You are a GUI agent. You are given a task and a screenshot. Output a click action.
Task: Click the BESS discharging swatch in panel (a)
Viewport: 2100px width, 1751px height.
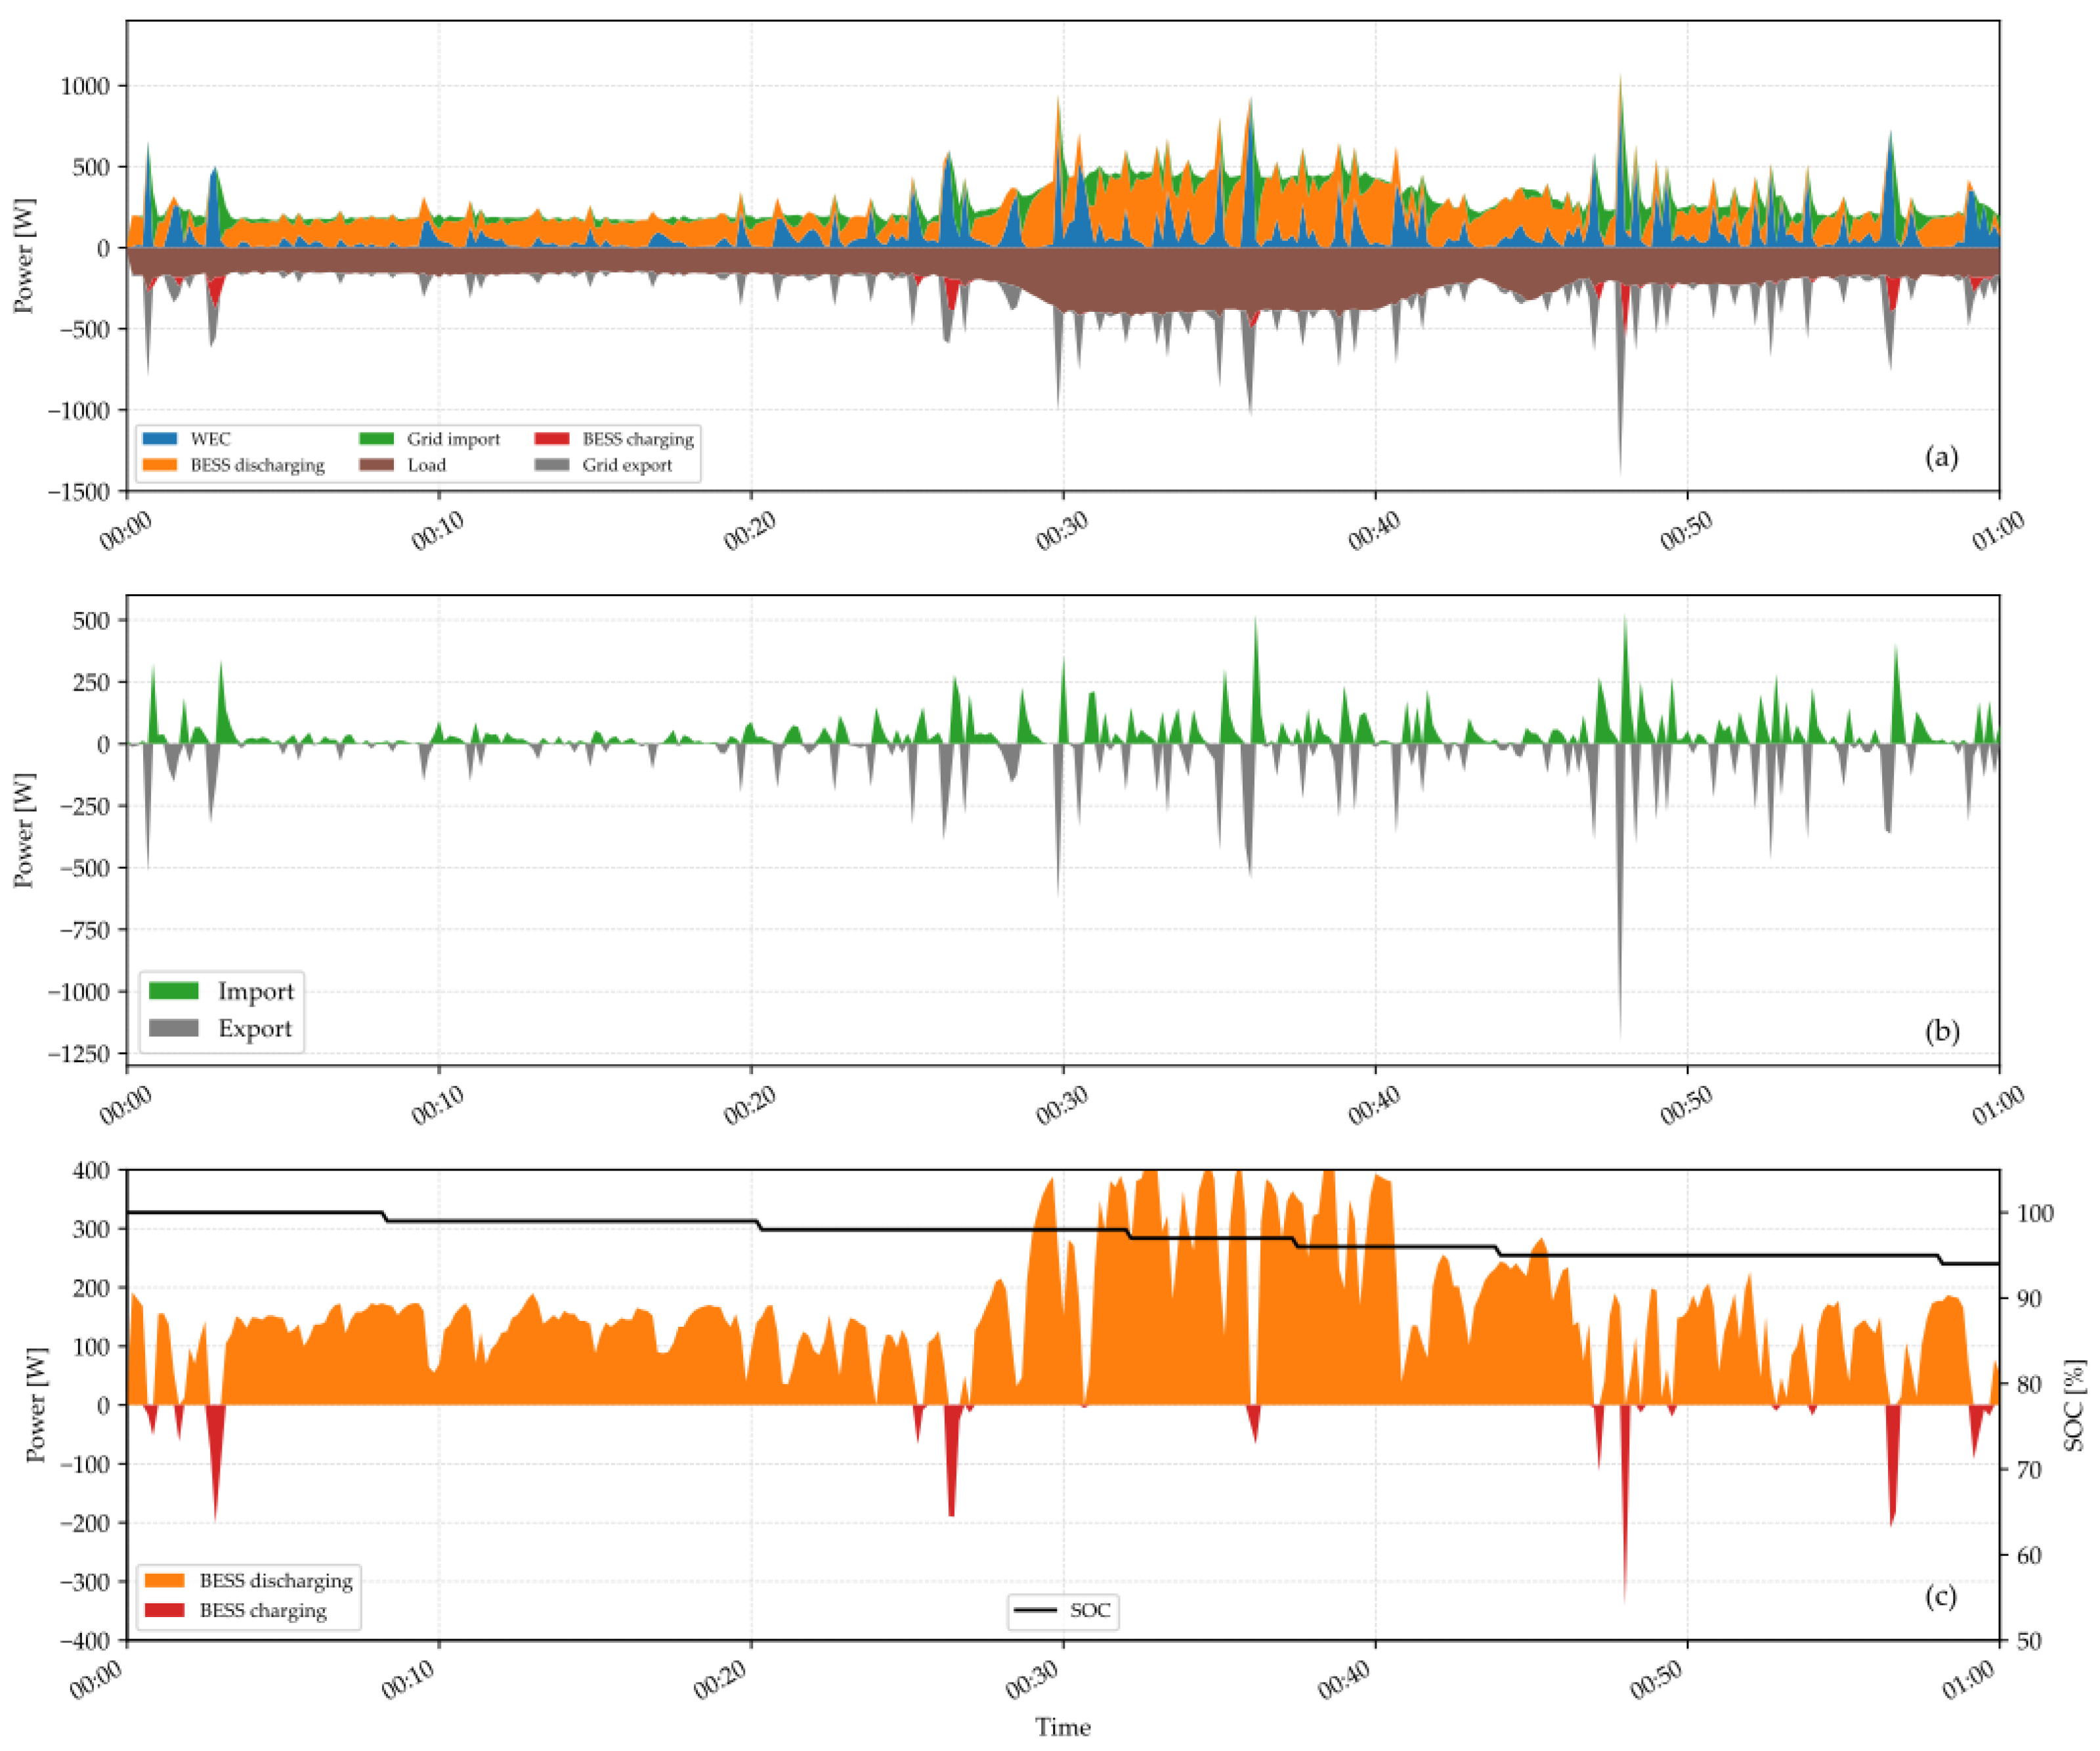tap(160, 465)
